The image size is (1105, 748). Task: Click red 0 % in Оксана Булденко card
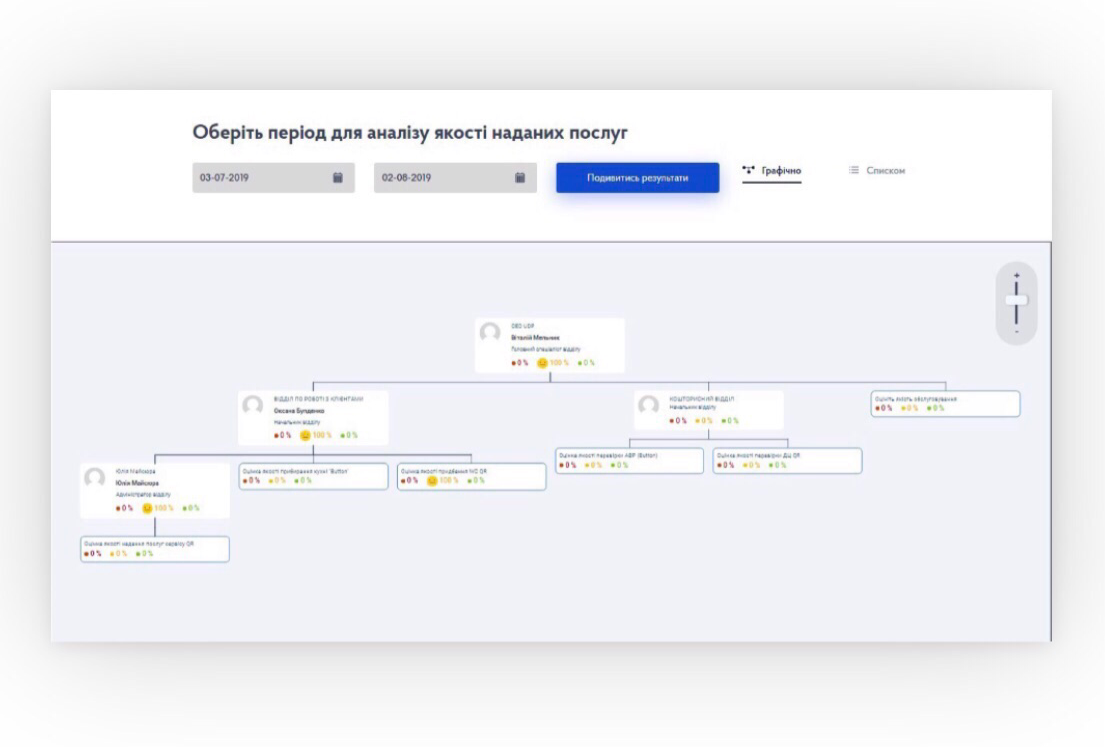[283, 436]
